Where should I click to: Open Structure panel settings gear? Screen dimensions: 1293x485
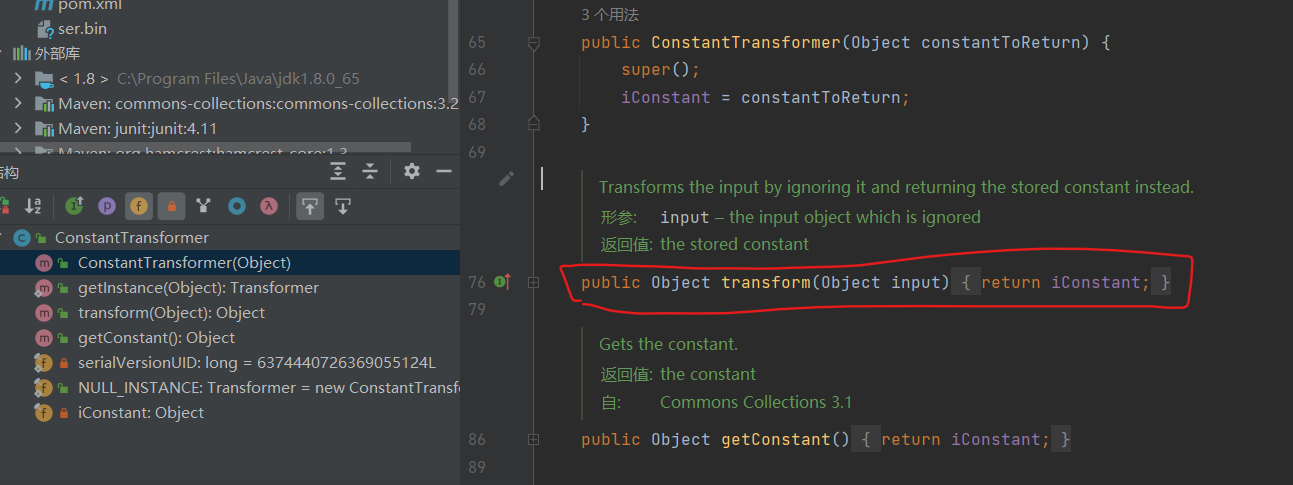pyautogui.click(x=412, y=172)
